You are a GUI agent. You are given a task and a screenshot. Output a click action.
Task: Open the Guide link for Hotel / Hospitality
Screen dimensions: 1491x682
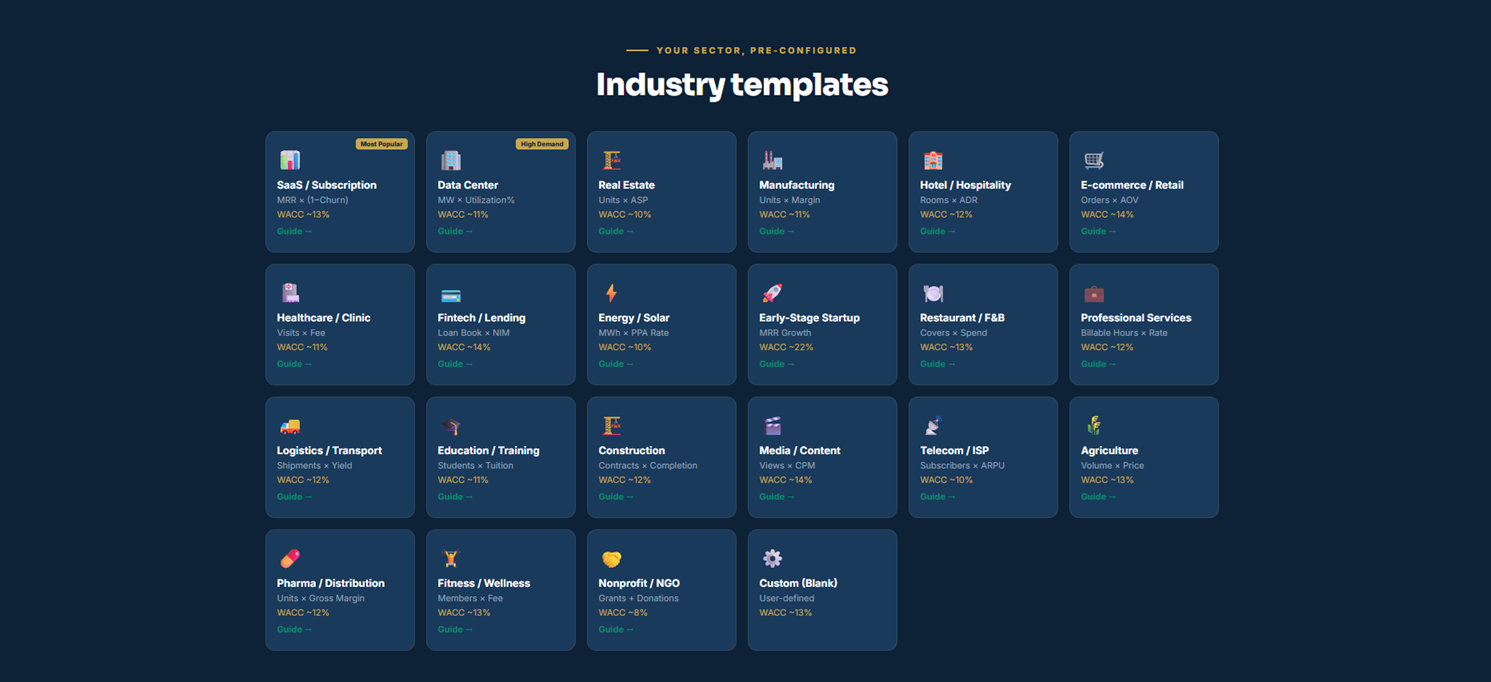click(937, 231)
